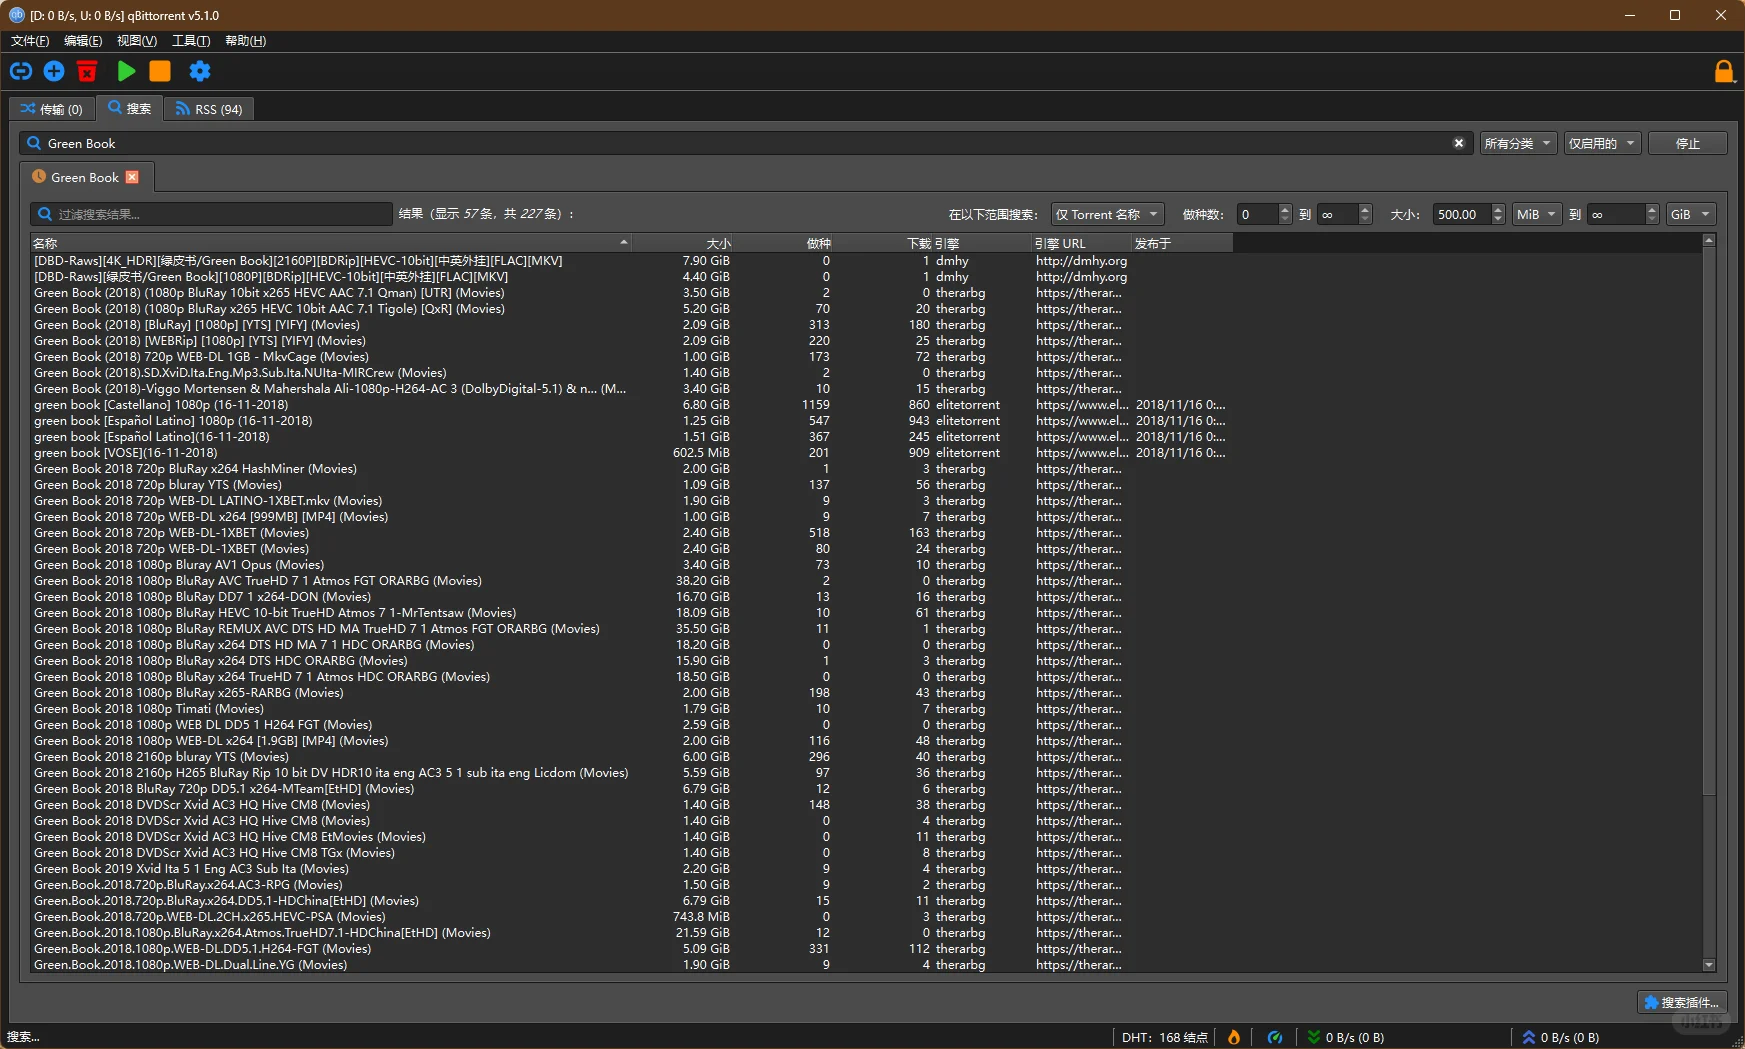Click the add torrent link toolbar icon

(x=21, y=71)
